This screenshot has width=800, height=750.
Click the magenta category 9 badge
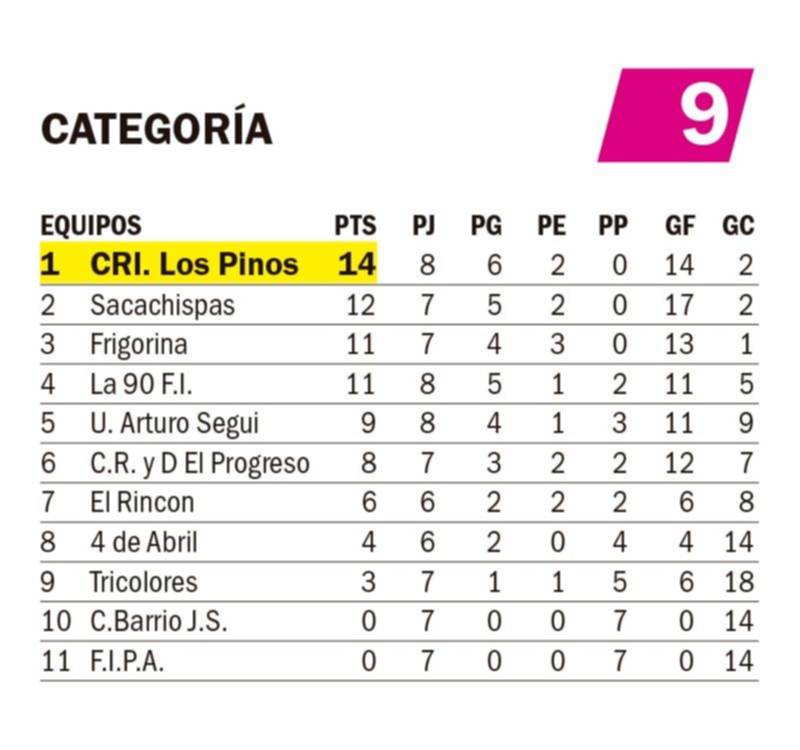click(676, 115)
